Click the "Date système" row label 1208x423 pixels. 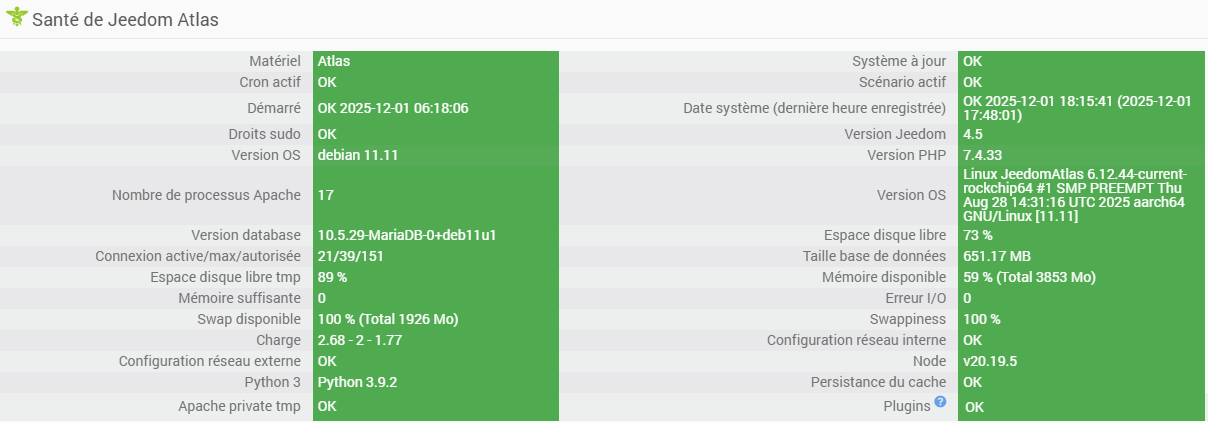(x=814, y=108)
